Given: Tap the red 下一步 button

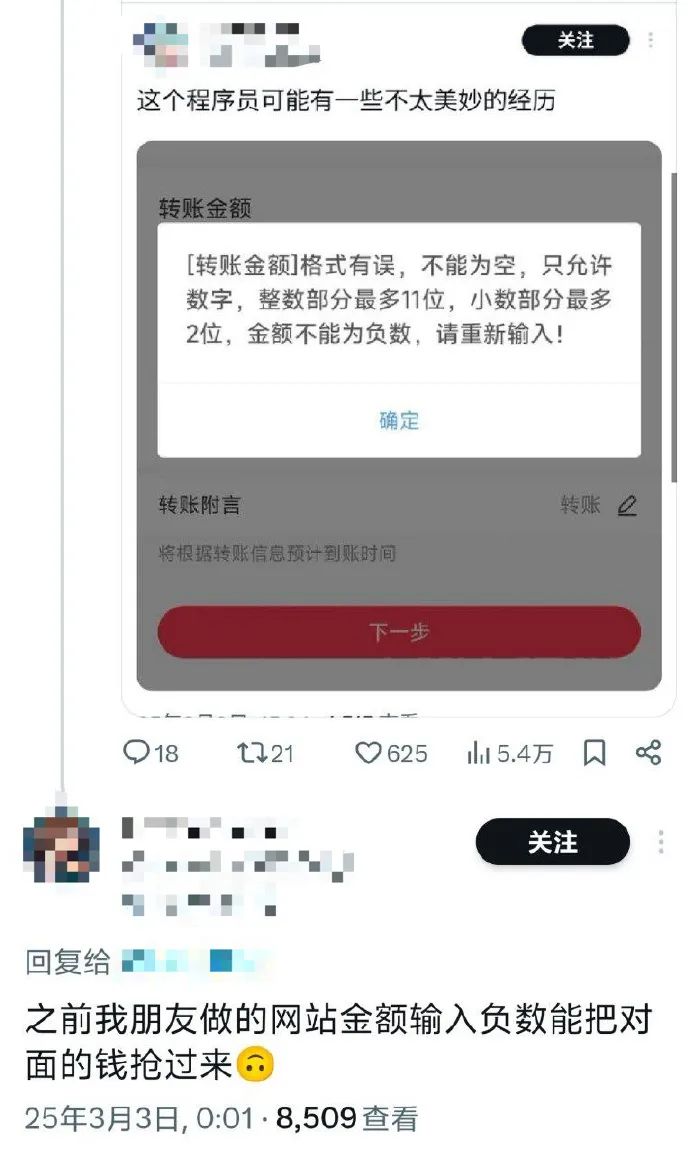Looking at the screenshot, I should pos(399,632).
